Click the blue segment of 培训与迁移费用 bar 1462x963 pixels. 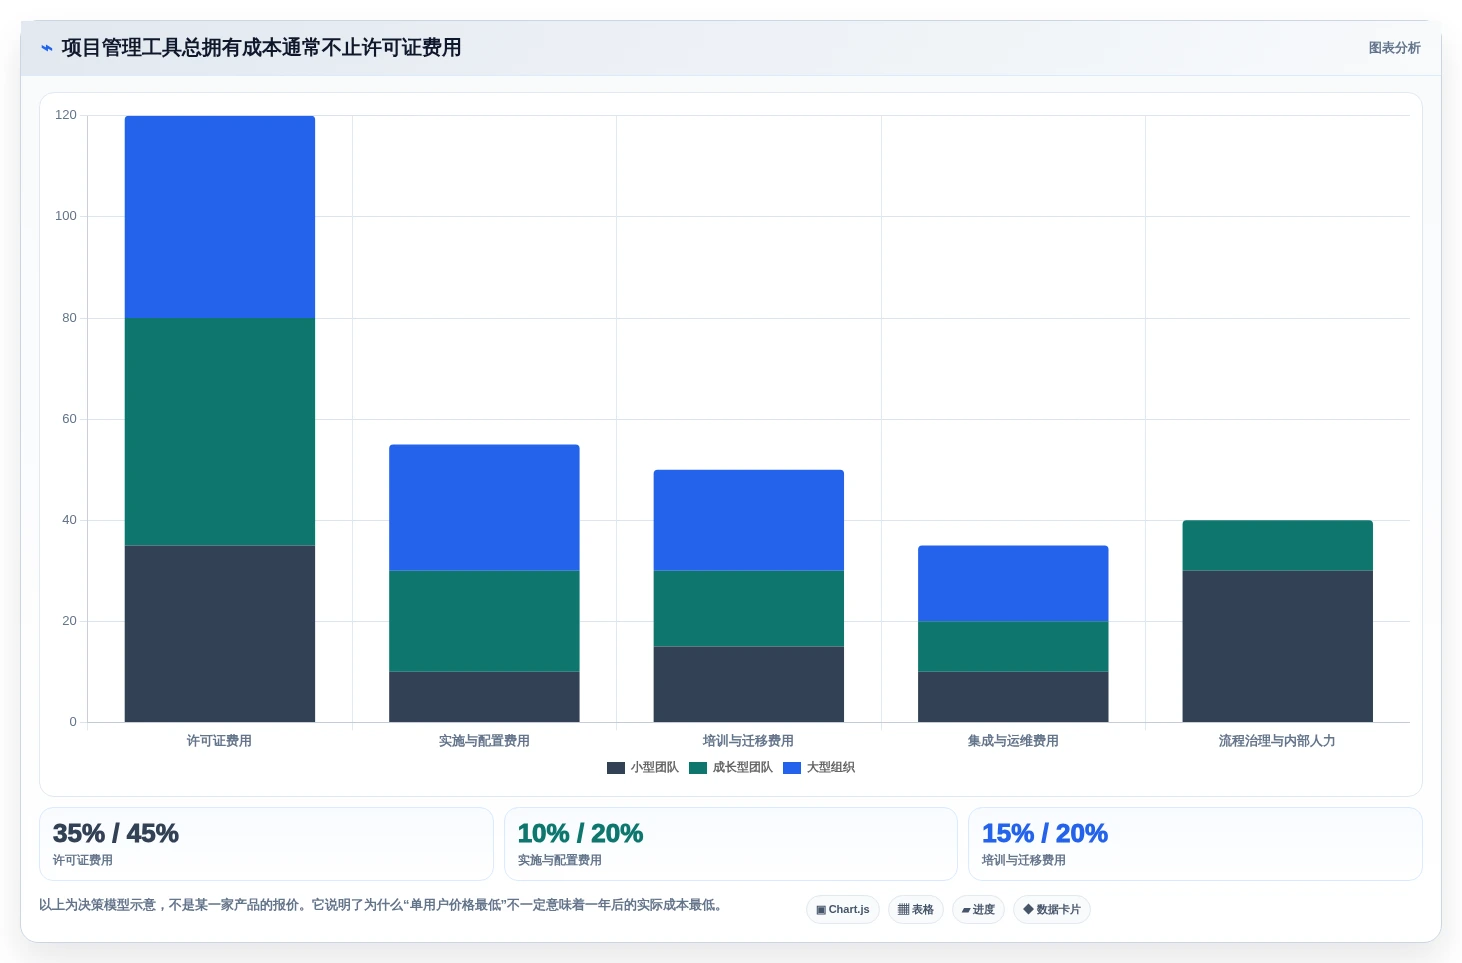pos(749,520)
